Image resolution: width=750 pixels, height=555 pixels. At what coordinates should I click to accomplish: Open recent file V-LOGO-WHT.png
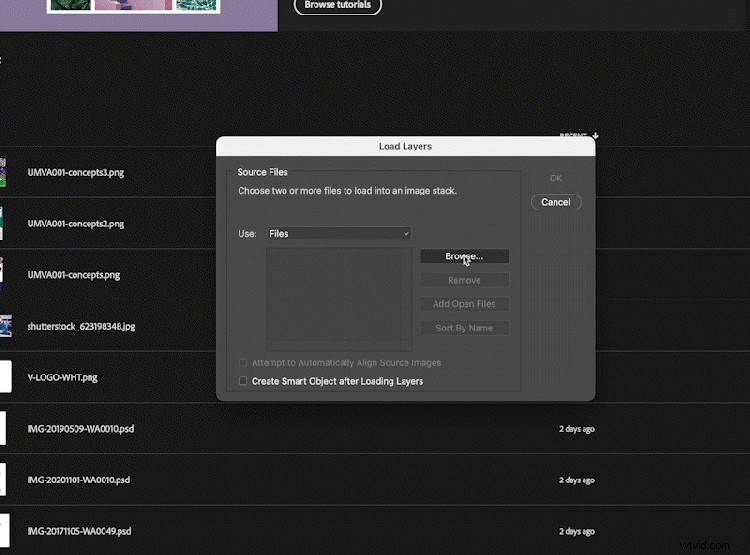point(63,377)
